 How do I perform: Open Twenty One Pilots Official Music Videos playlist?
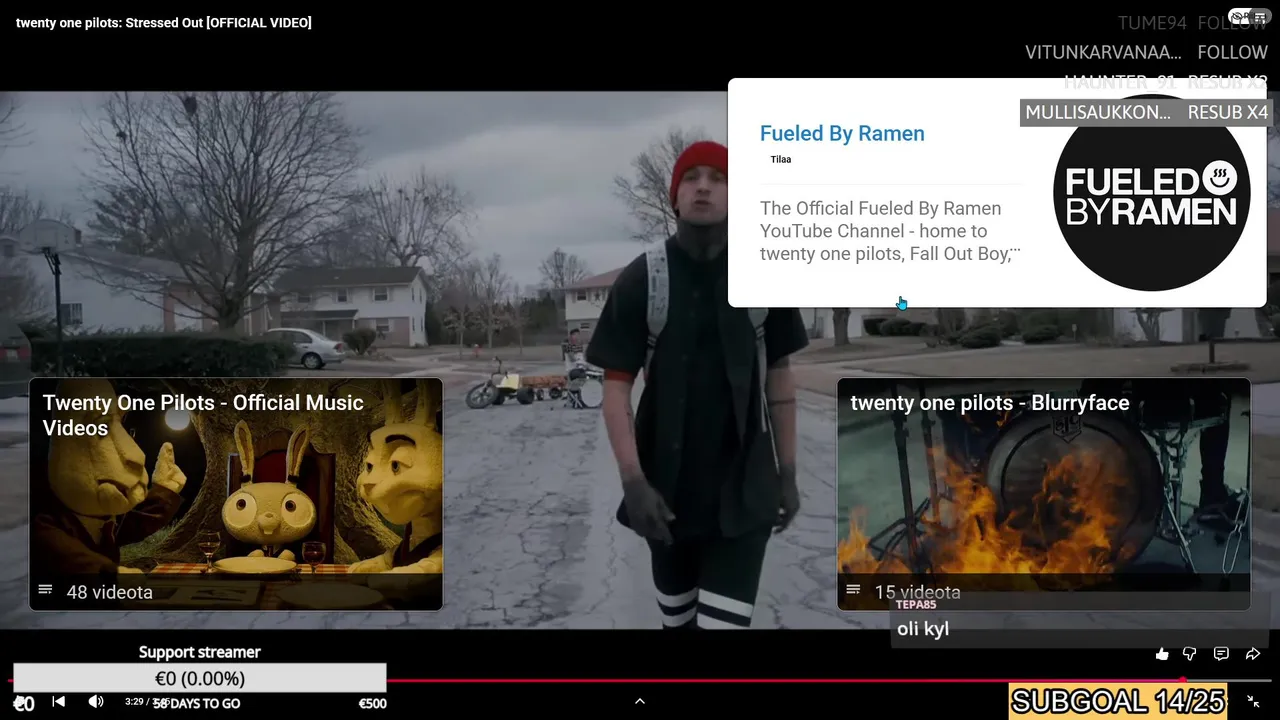(236, 494)
